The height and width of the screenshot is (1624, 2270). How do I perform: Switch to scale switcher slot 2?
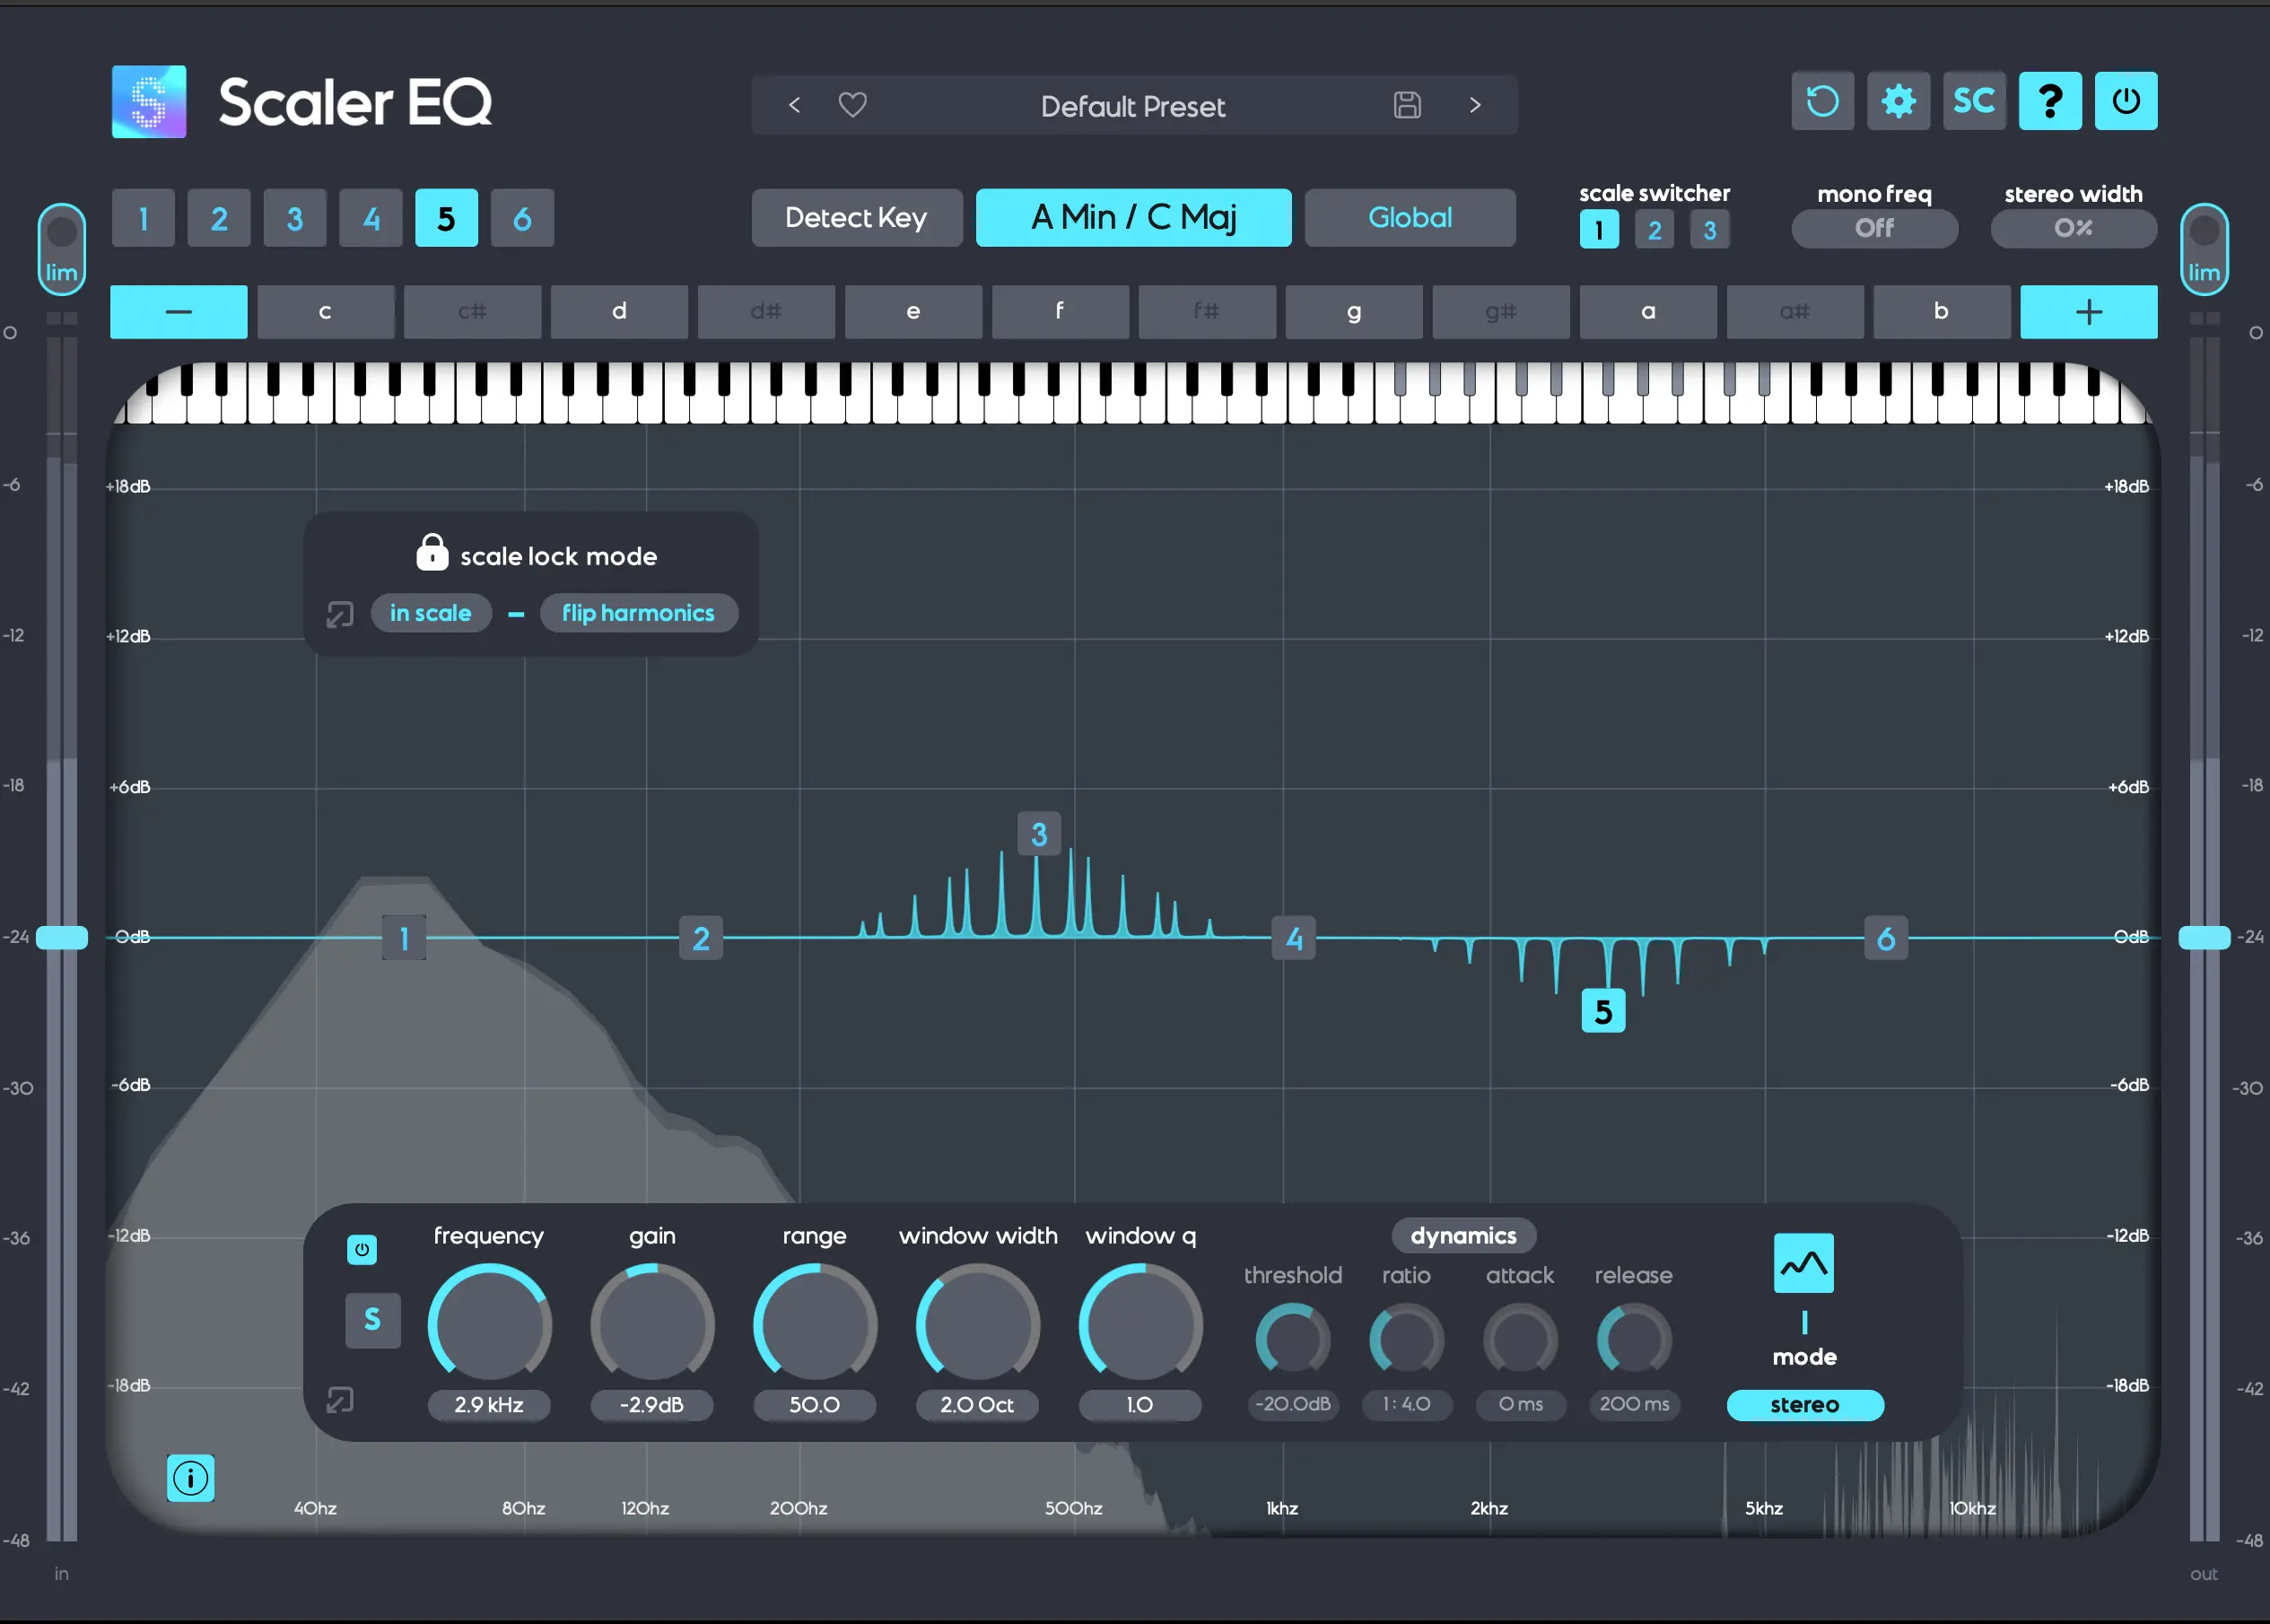[x=1654, y=231]
